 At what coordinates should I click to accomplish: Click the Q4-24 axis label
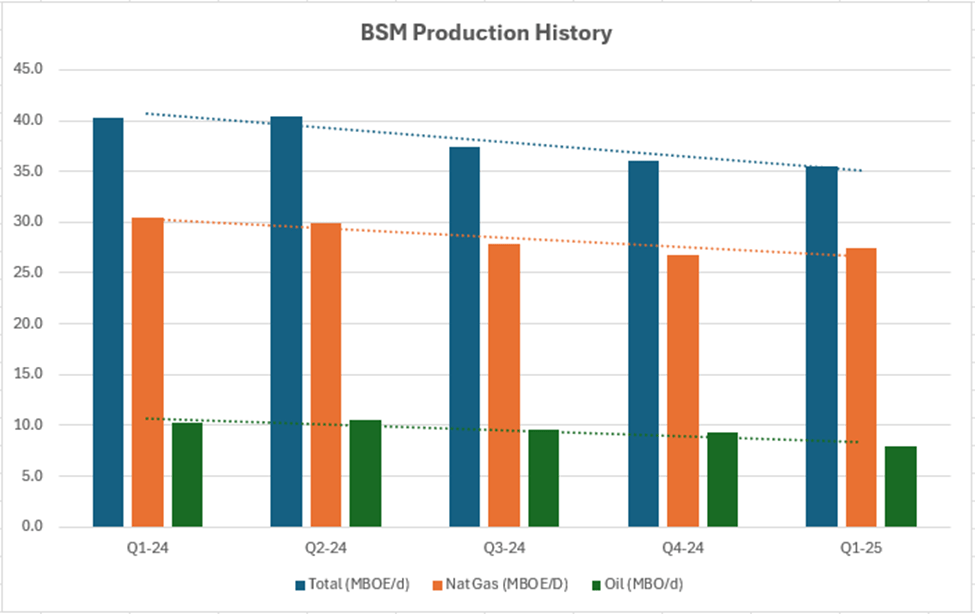tap(682, 548)
